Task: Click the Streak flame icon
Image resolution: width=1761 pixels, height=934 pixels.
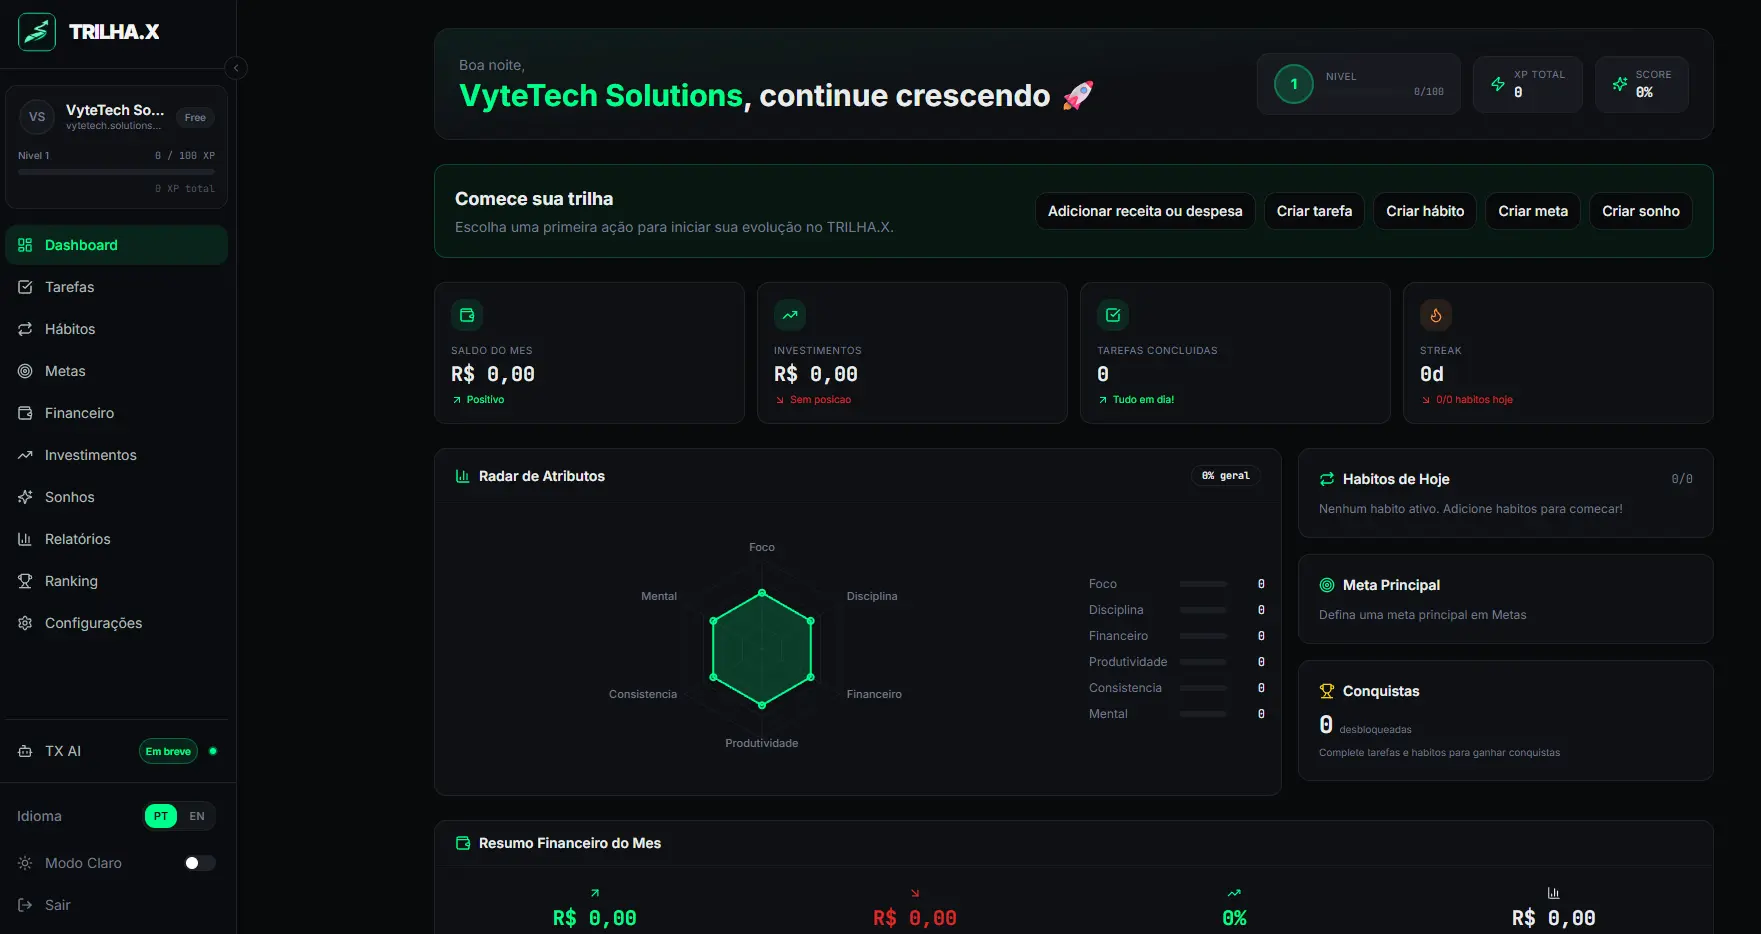Action: tap(1436, 315)
